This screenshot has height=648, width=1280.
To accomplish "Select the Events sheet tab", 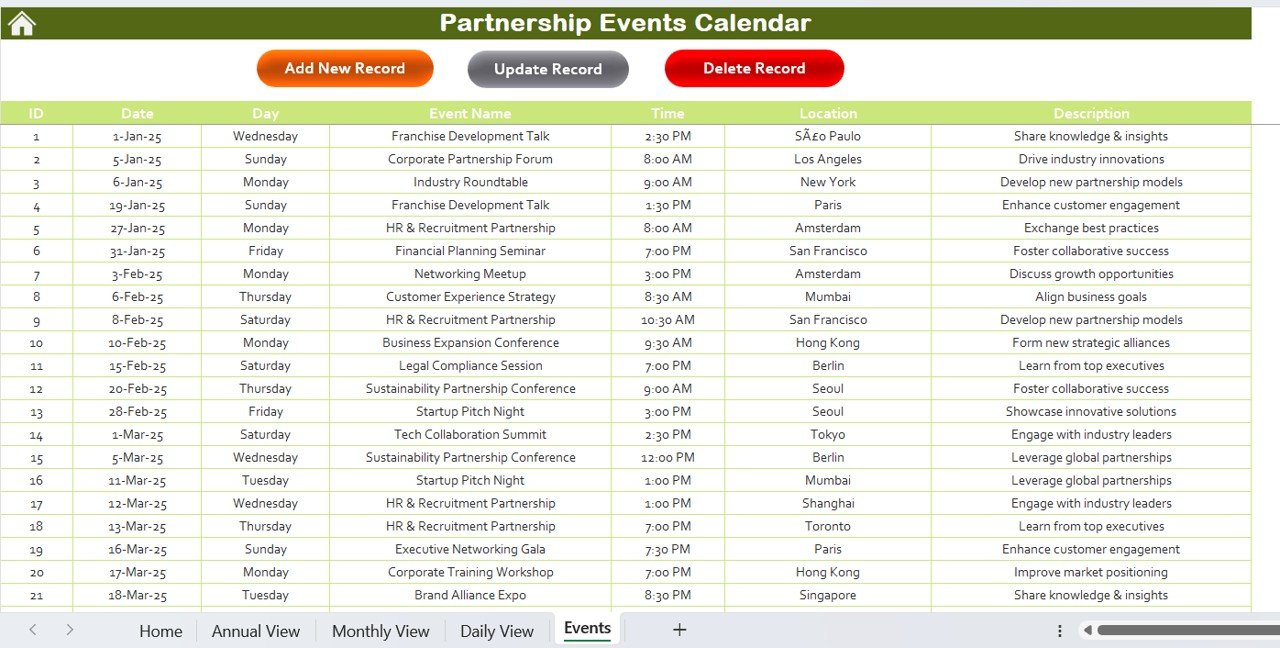I will point(587,629).
